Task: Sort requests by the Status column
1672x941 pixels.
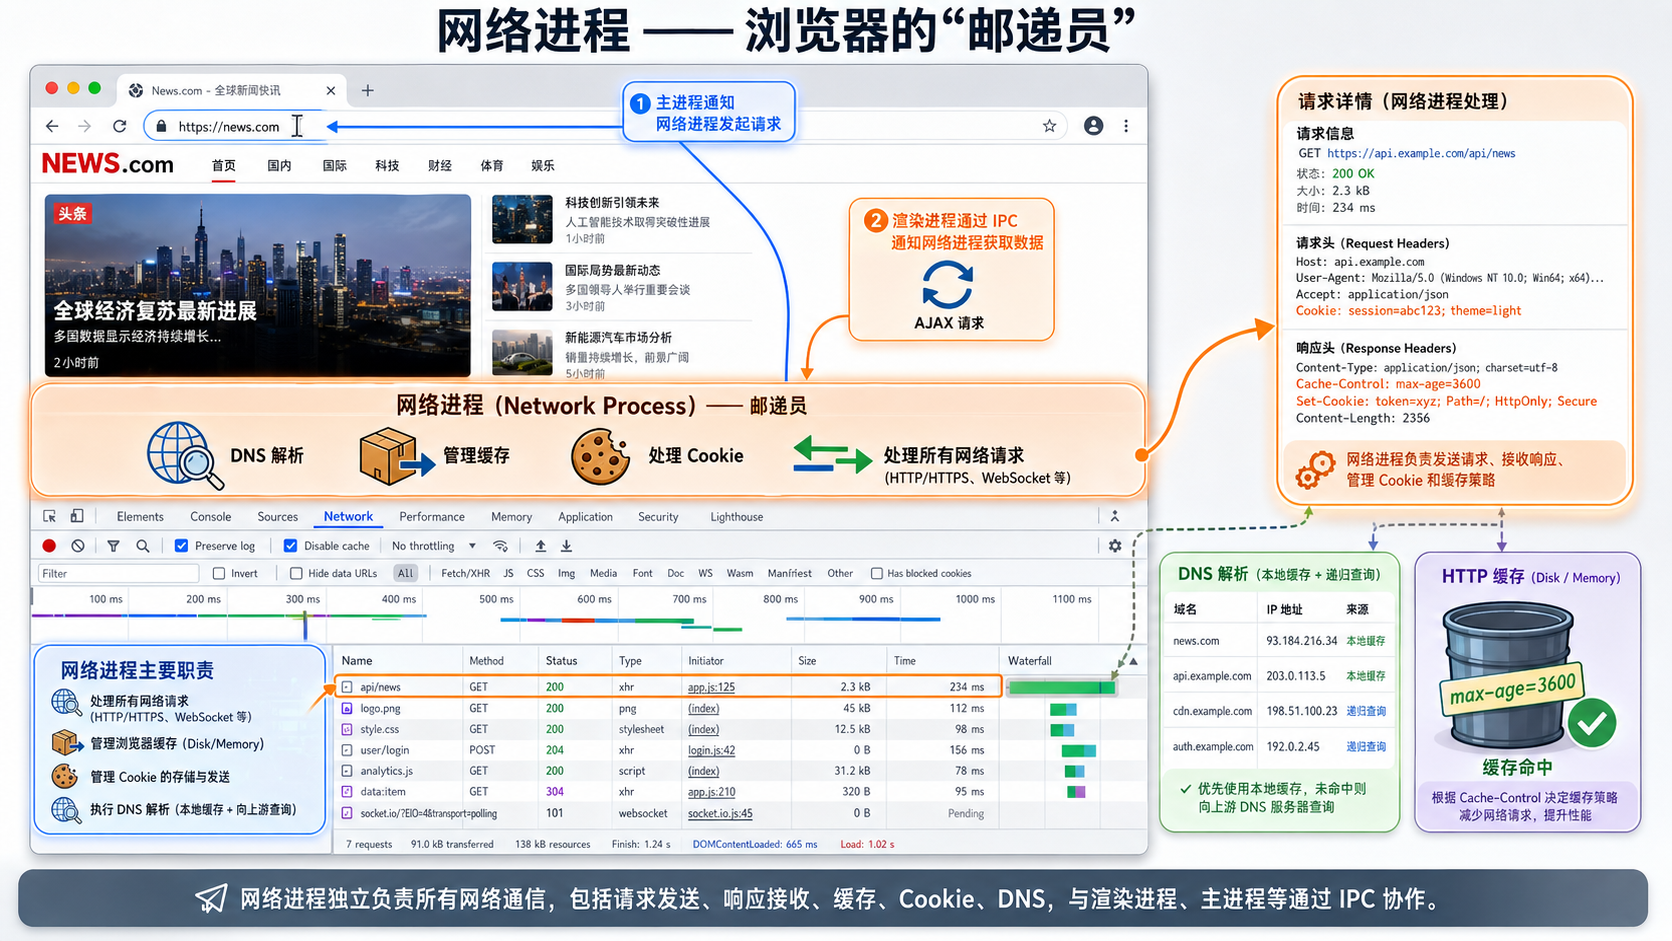Action: 561,661
